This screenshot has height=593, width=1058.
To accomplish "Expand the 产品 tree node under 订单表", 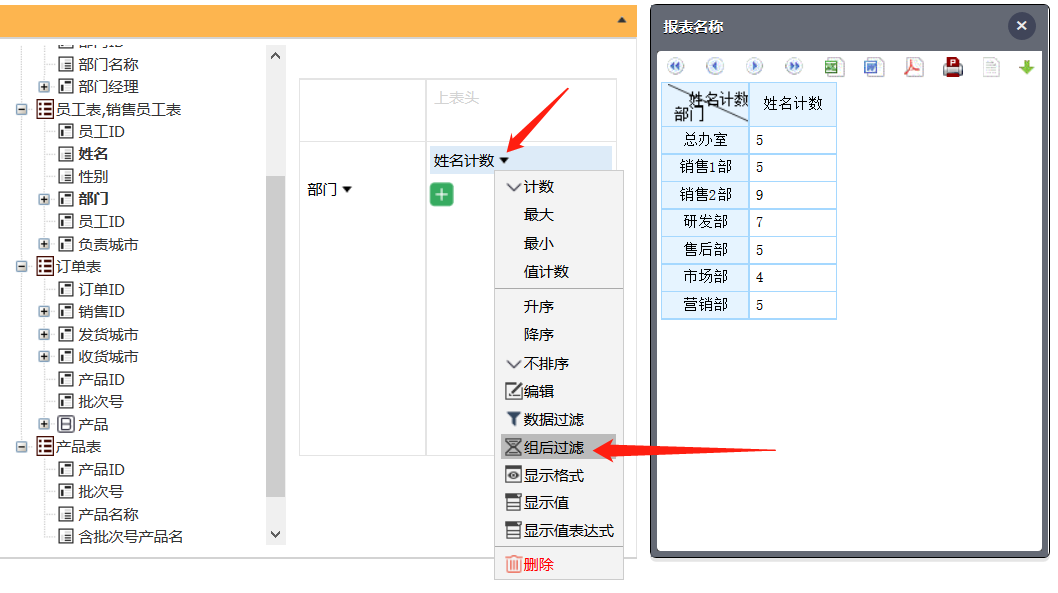I will (x=44, y=424).
